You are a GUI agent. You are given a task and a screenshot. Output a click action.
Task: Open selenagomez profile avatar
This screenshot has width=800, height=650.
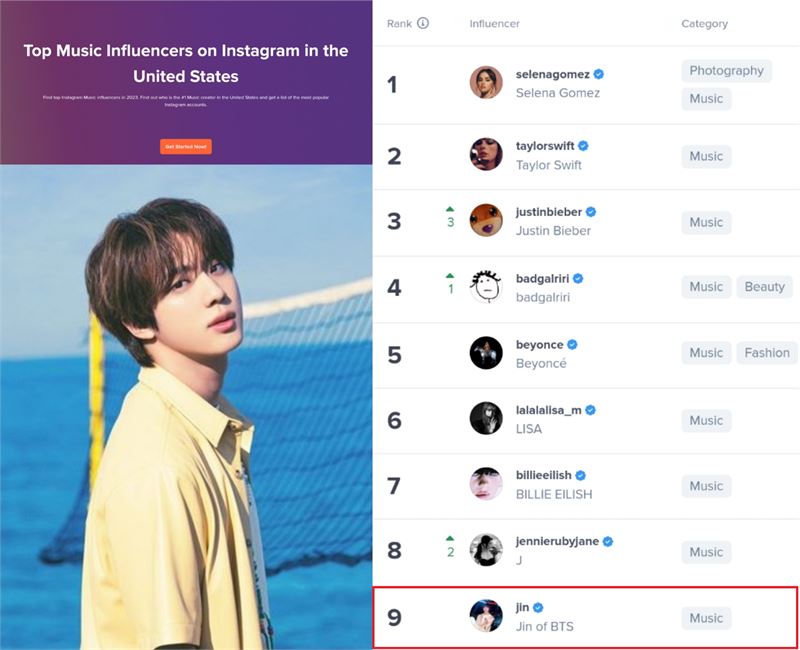pos(486,82)
